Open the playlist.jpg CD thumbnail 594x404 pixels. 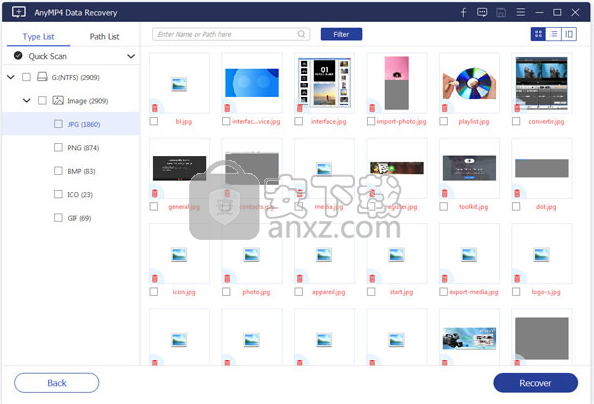click(x=469, y=83)
